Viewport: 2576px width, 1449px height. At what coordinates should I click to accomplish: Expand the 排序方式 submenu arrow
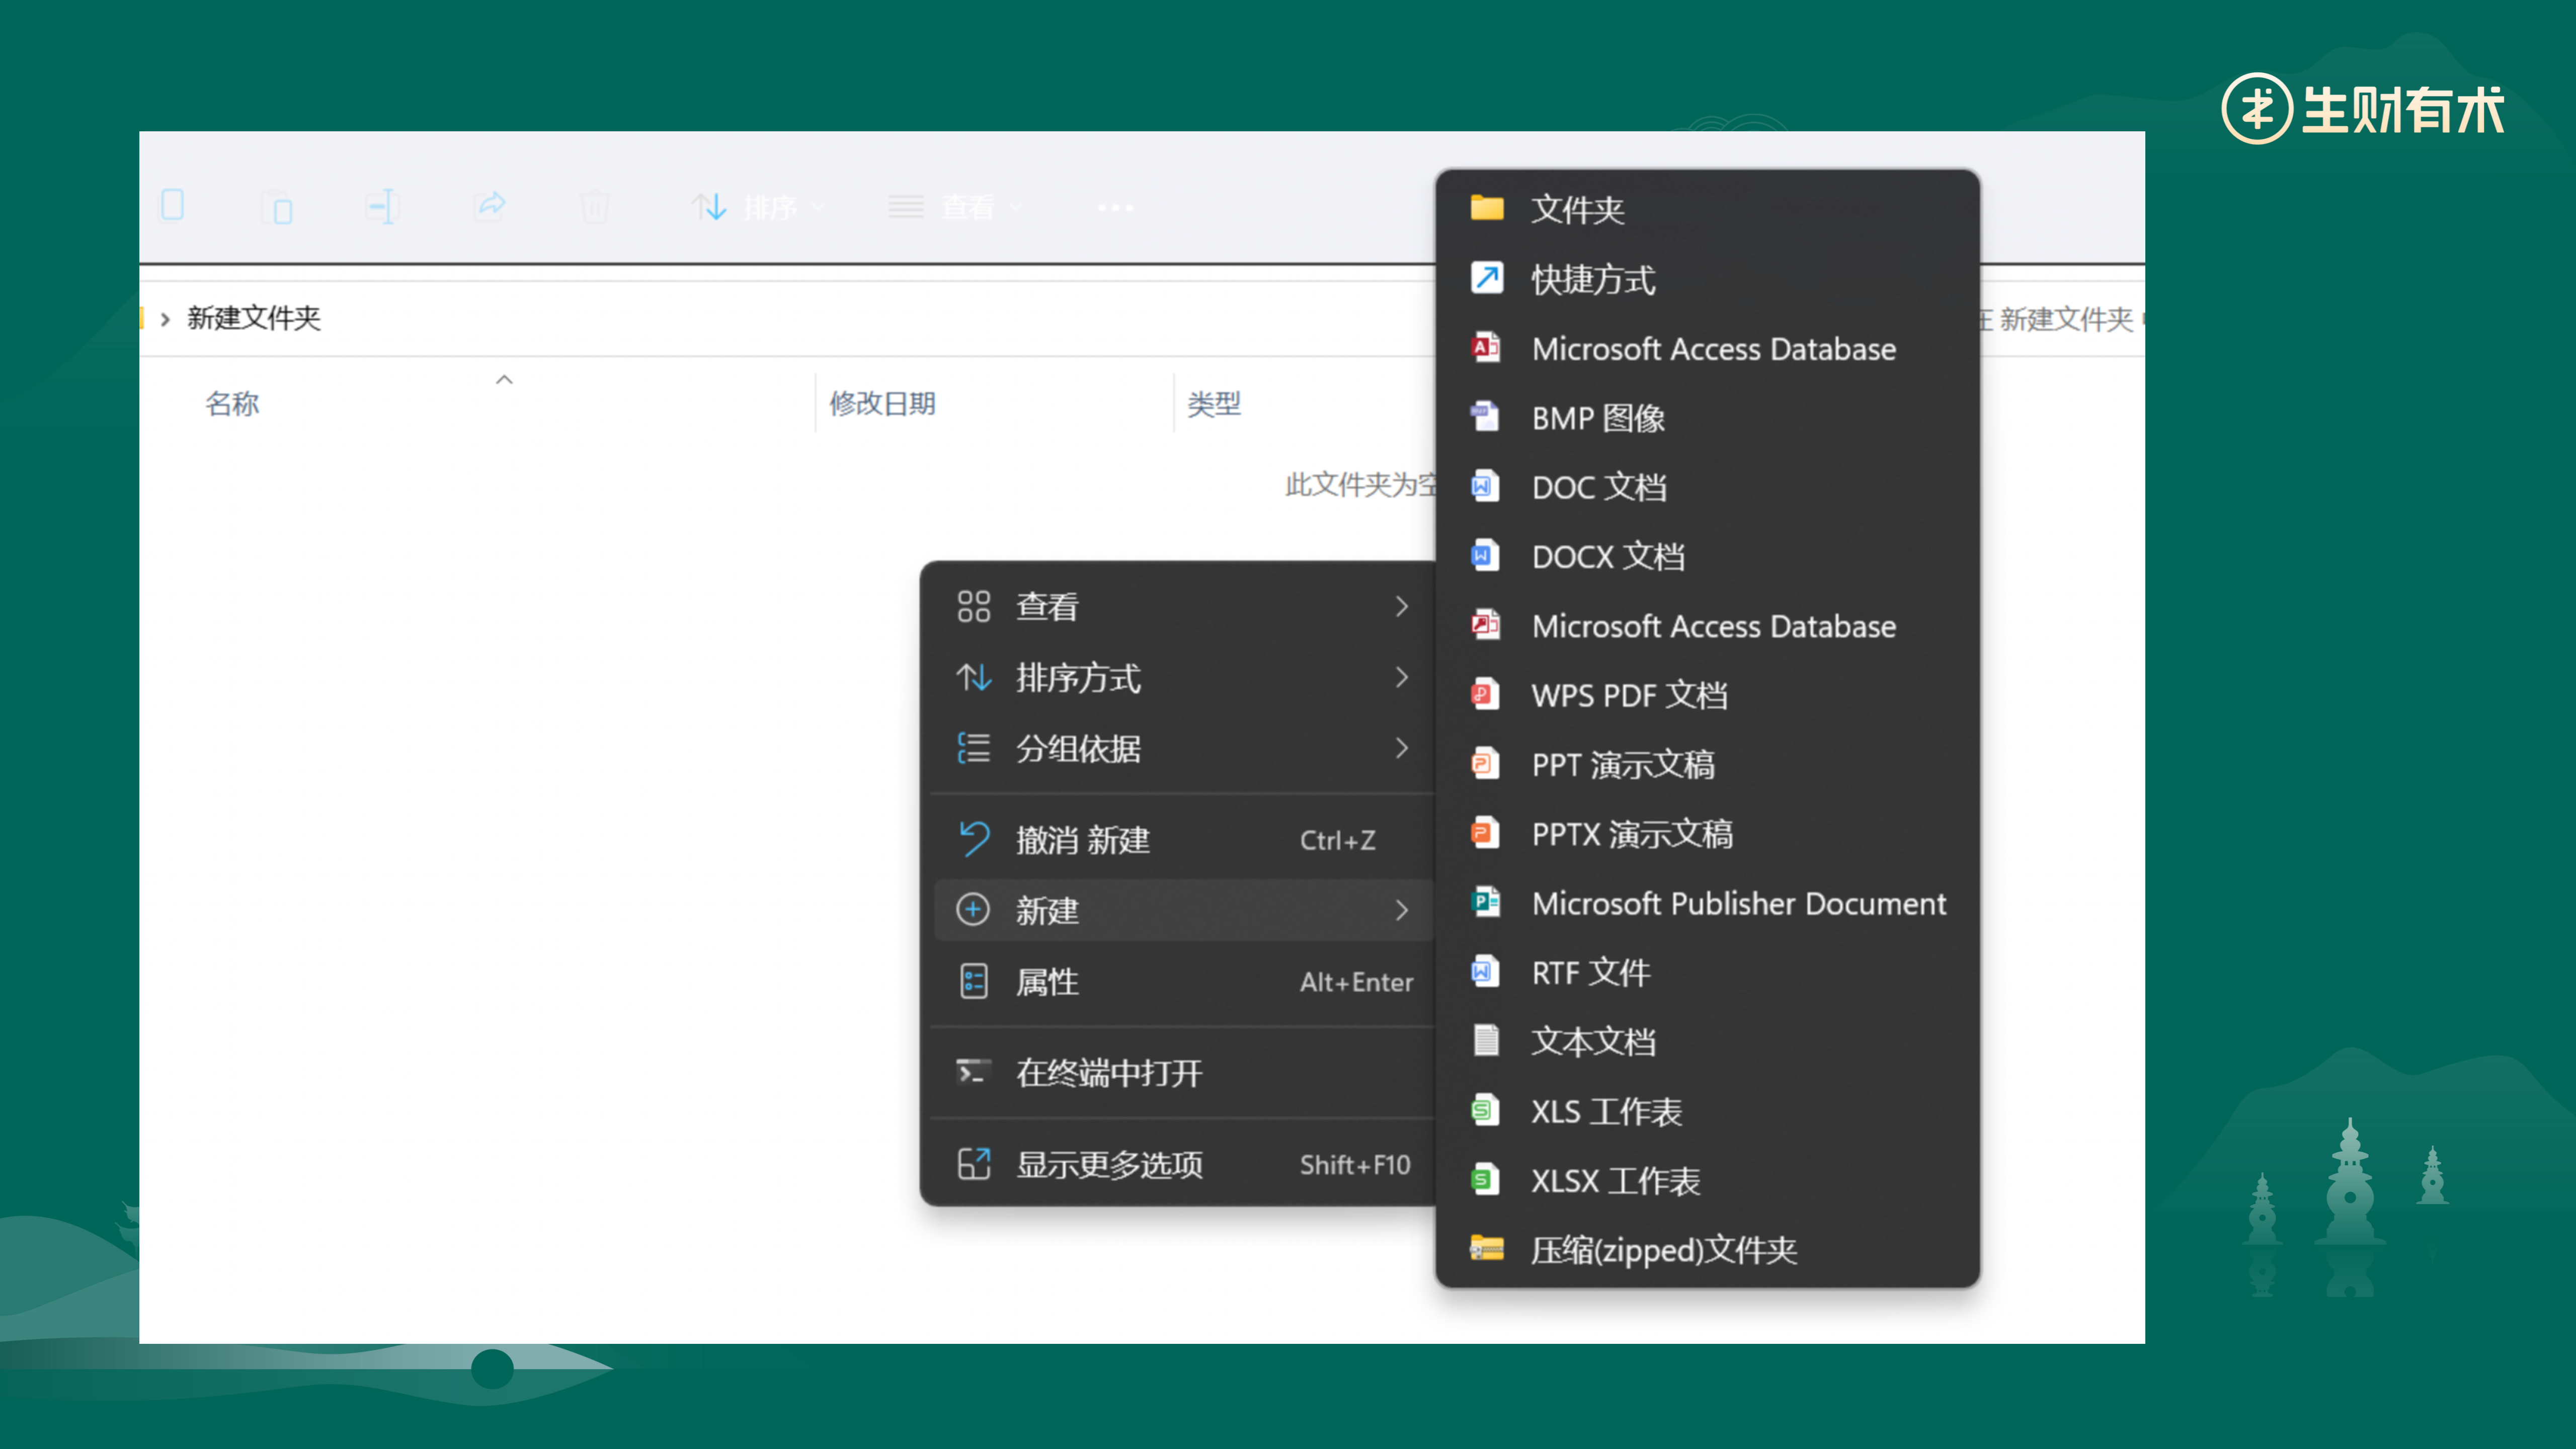point(1402,677)
